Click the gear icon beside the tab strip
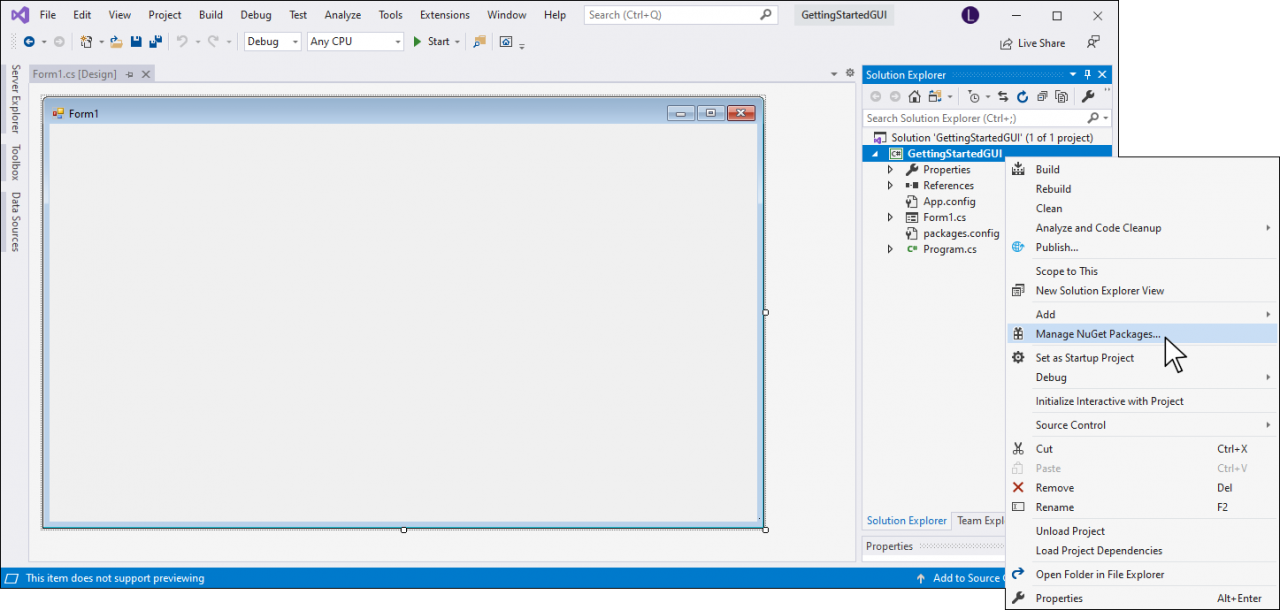 click(x=850, y=73)
